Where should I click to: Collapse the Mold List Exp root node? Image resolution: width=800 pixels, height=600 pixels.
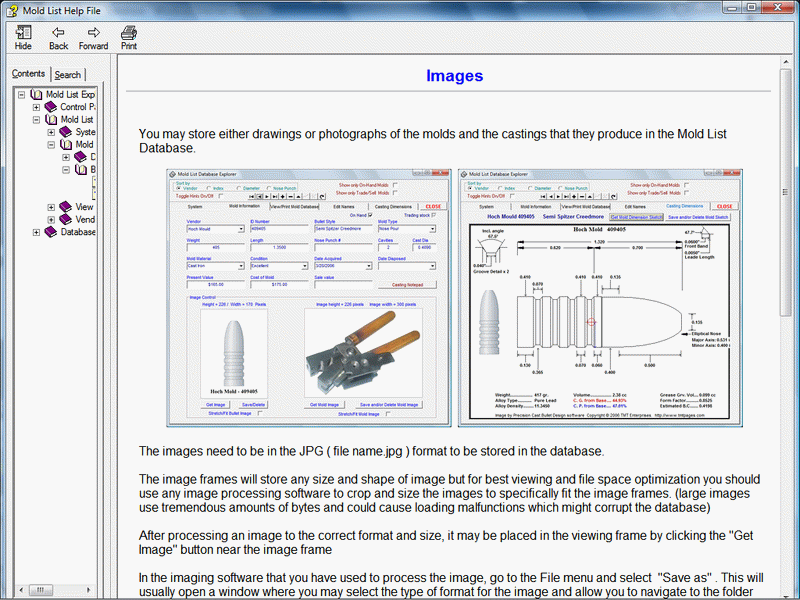click(21, 94)
